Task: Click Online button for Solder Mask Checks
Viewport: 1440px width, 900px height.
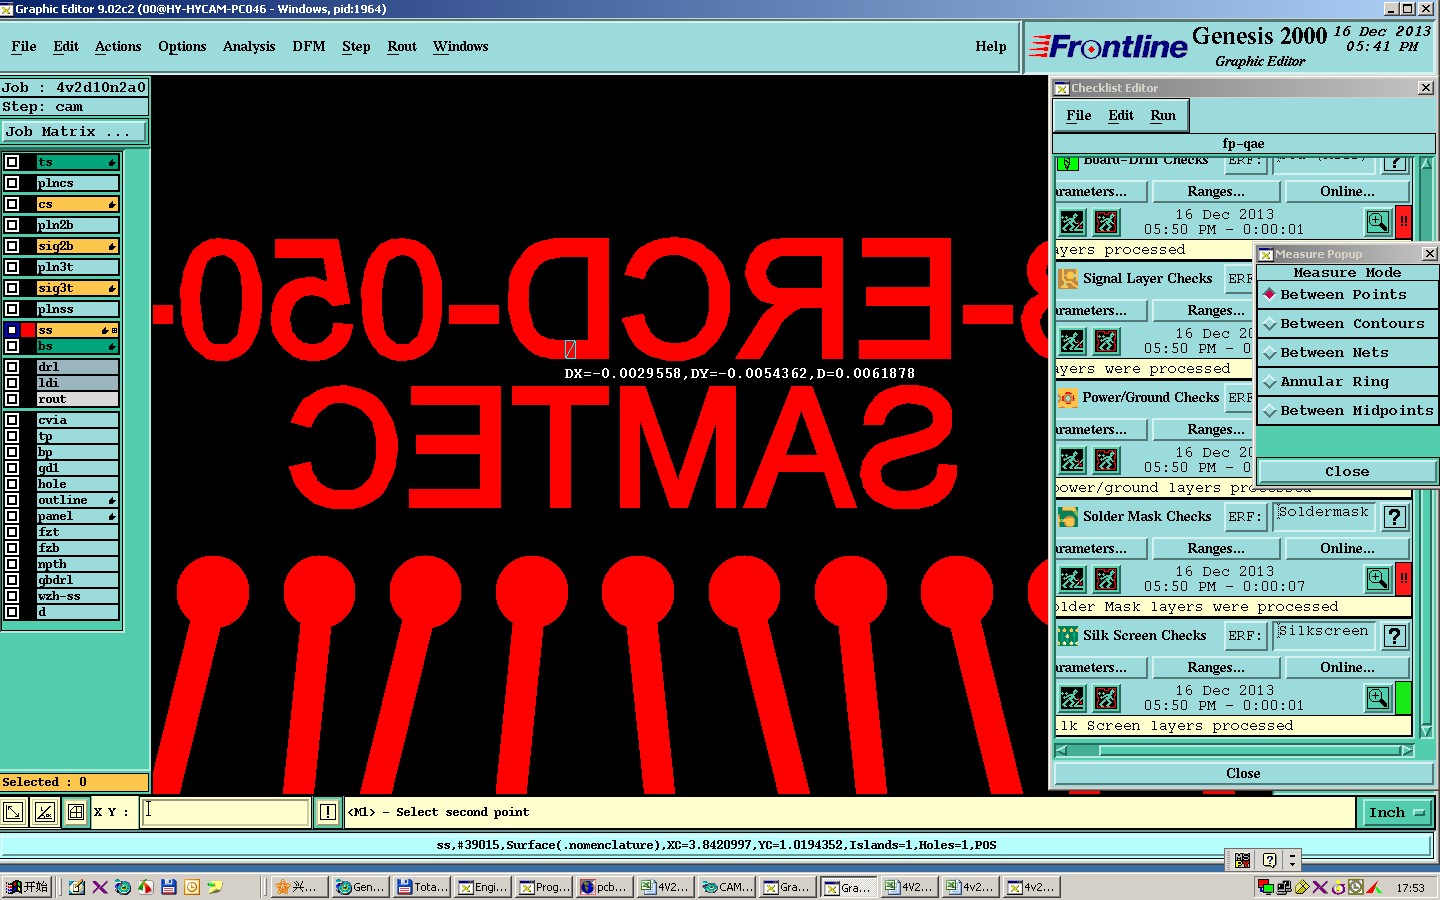Action: pos(1347,548)
